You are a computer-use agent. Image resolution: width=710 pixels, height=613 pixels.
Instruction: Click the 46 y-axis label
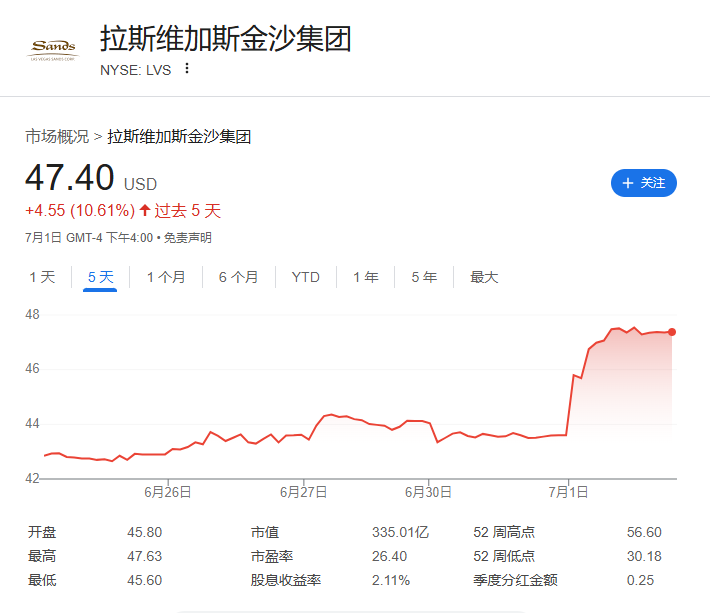[32, 369]
